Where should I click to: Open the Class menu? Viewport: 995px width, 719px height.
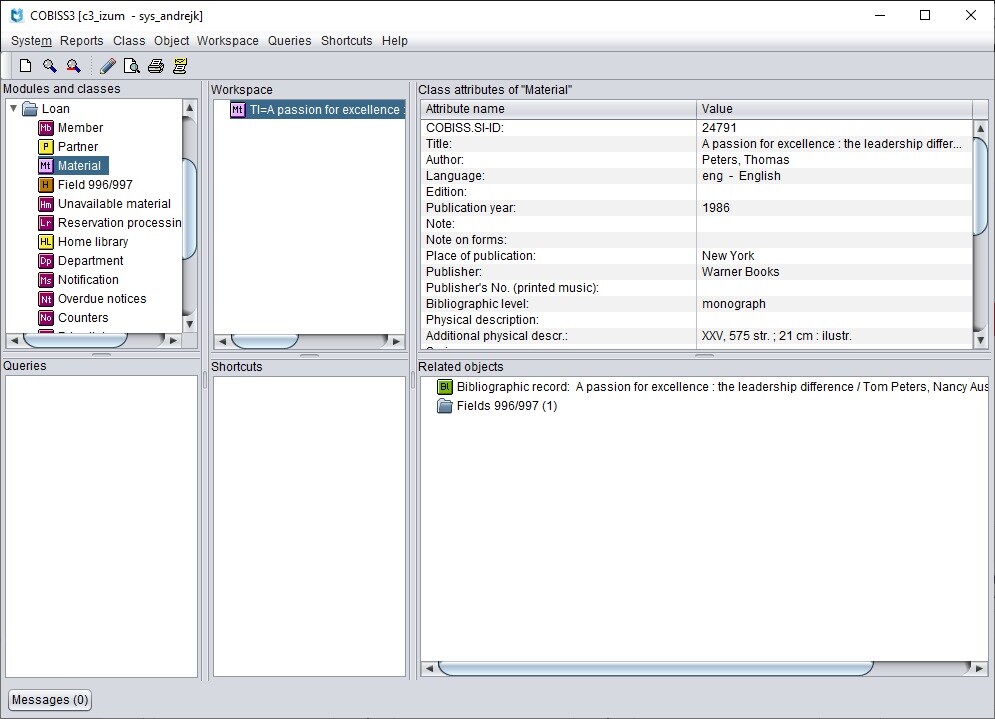pos(129,41)
